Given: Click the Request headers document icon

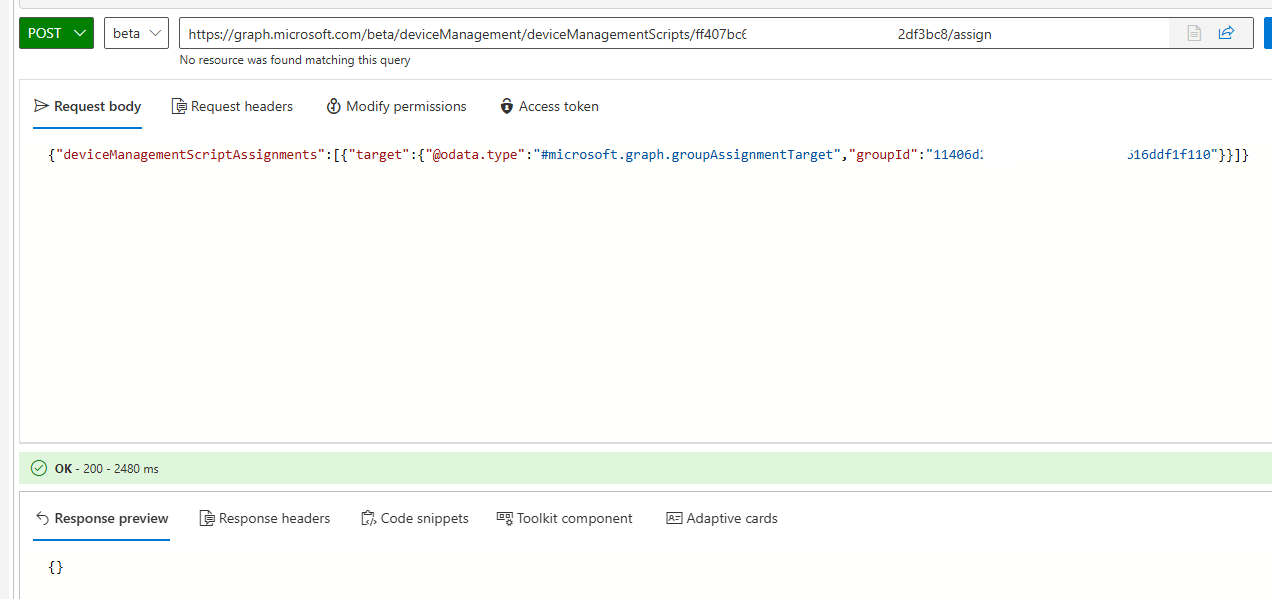Looking at the screenshot, I should (179, 105).
